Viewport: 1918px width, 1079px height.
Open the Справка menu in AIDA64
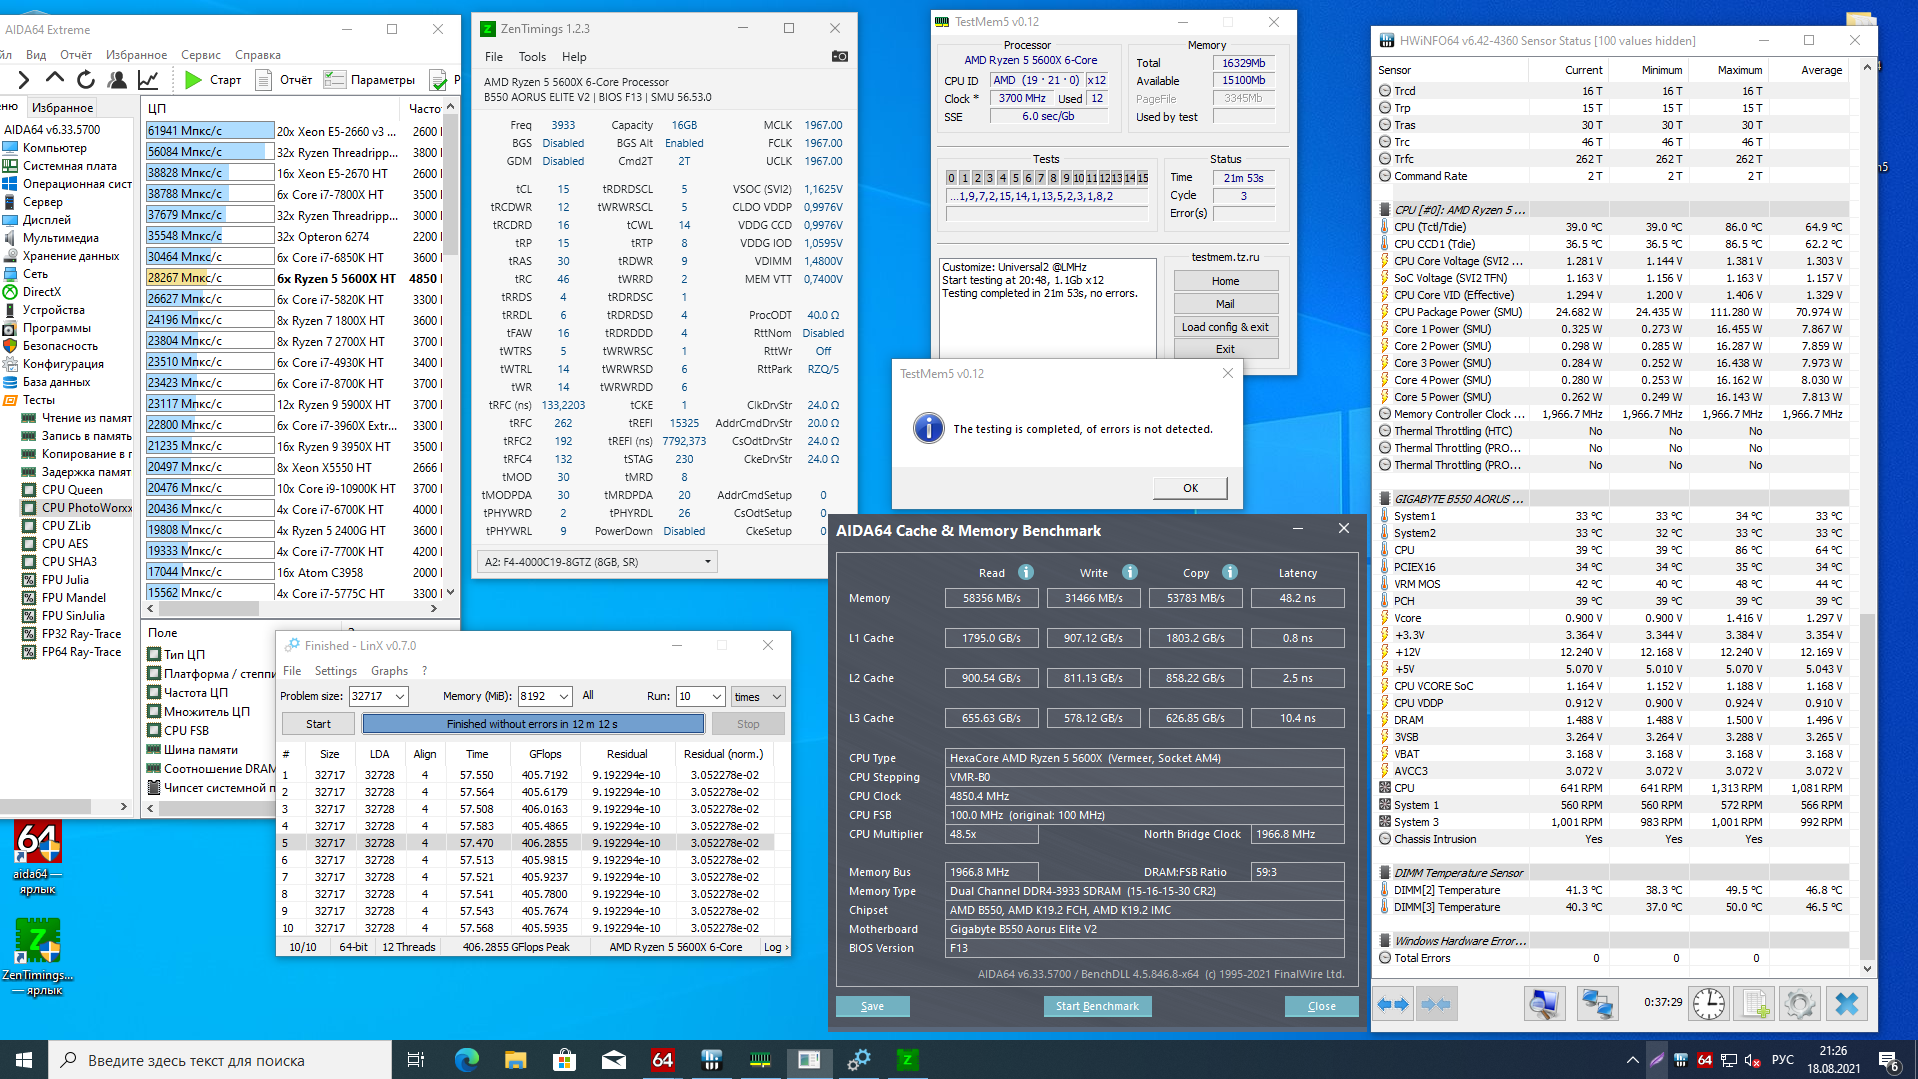pyautogui.click(x=258, y=55)
